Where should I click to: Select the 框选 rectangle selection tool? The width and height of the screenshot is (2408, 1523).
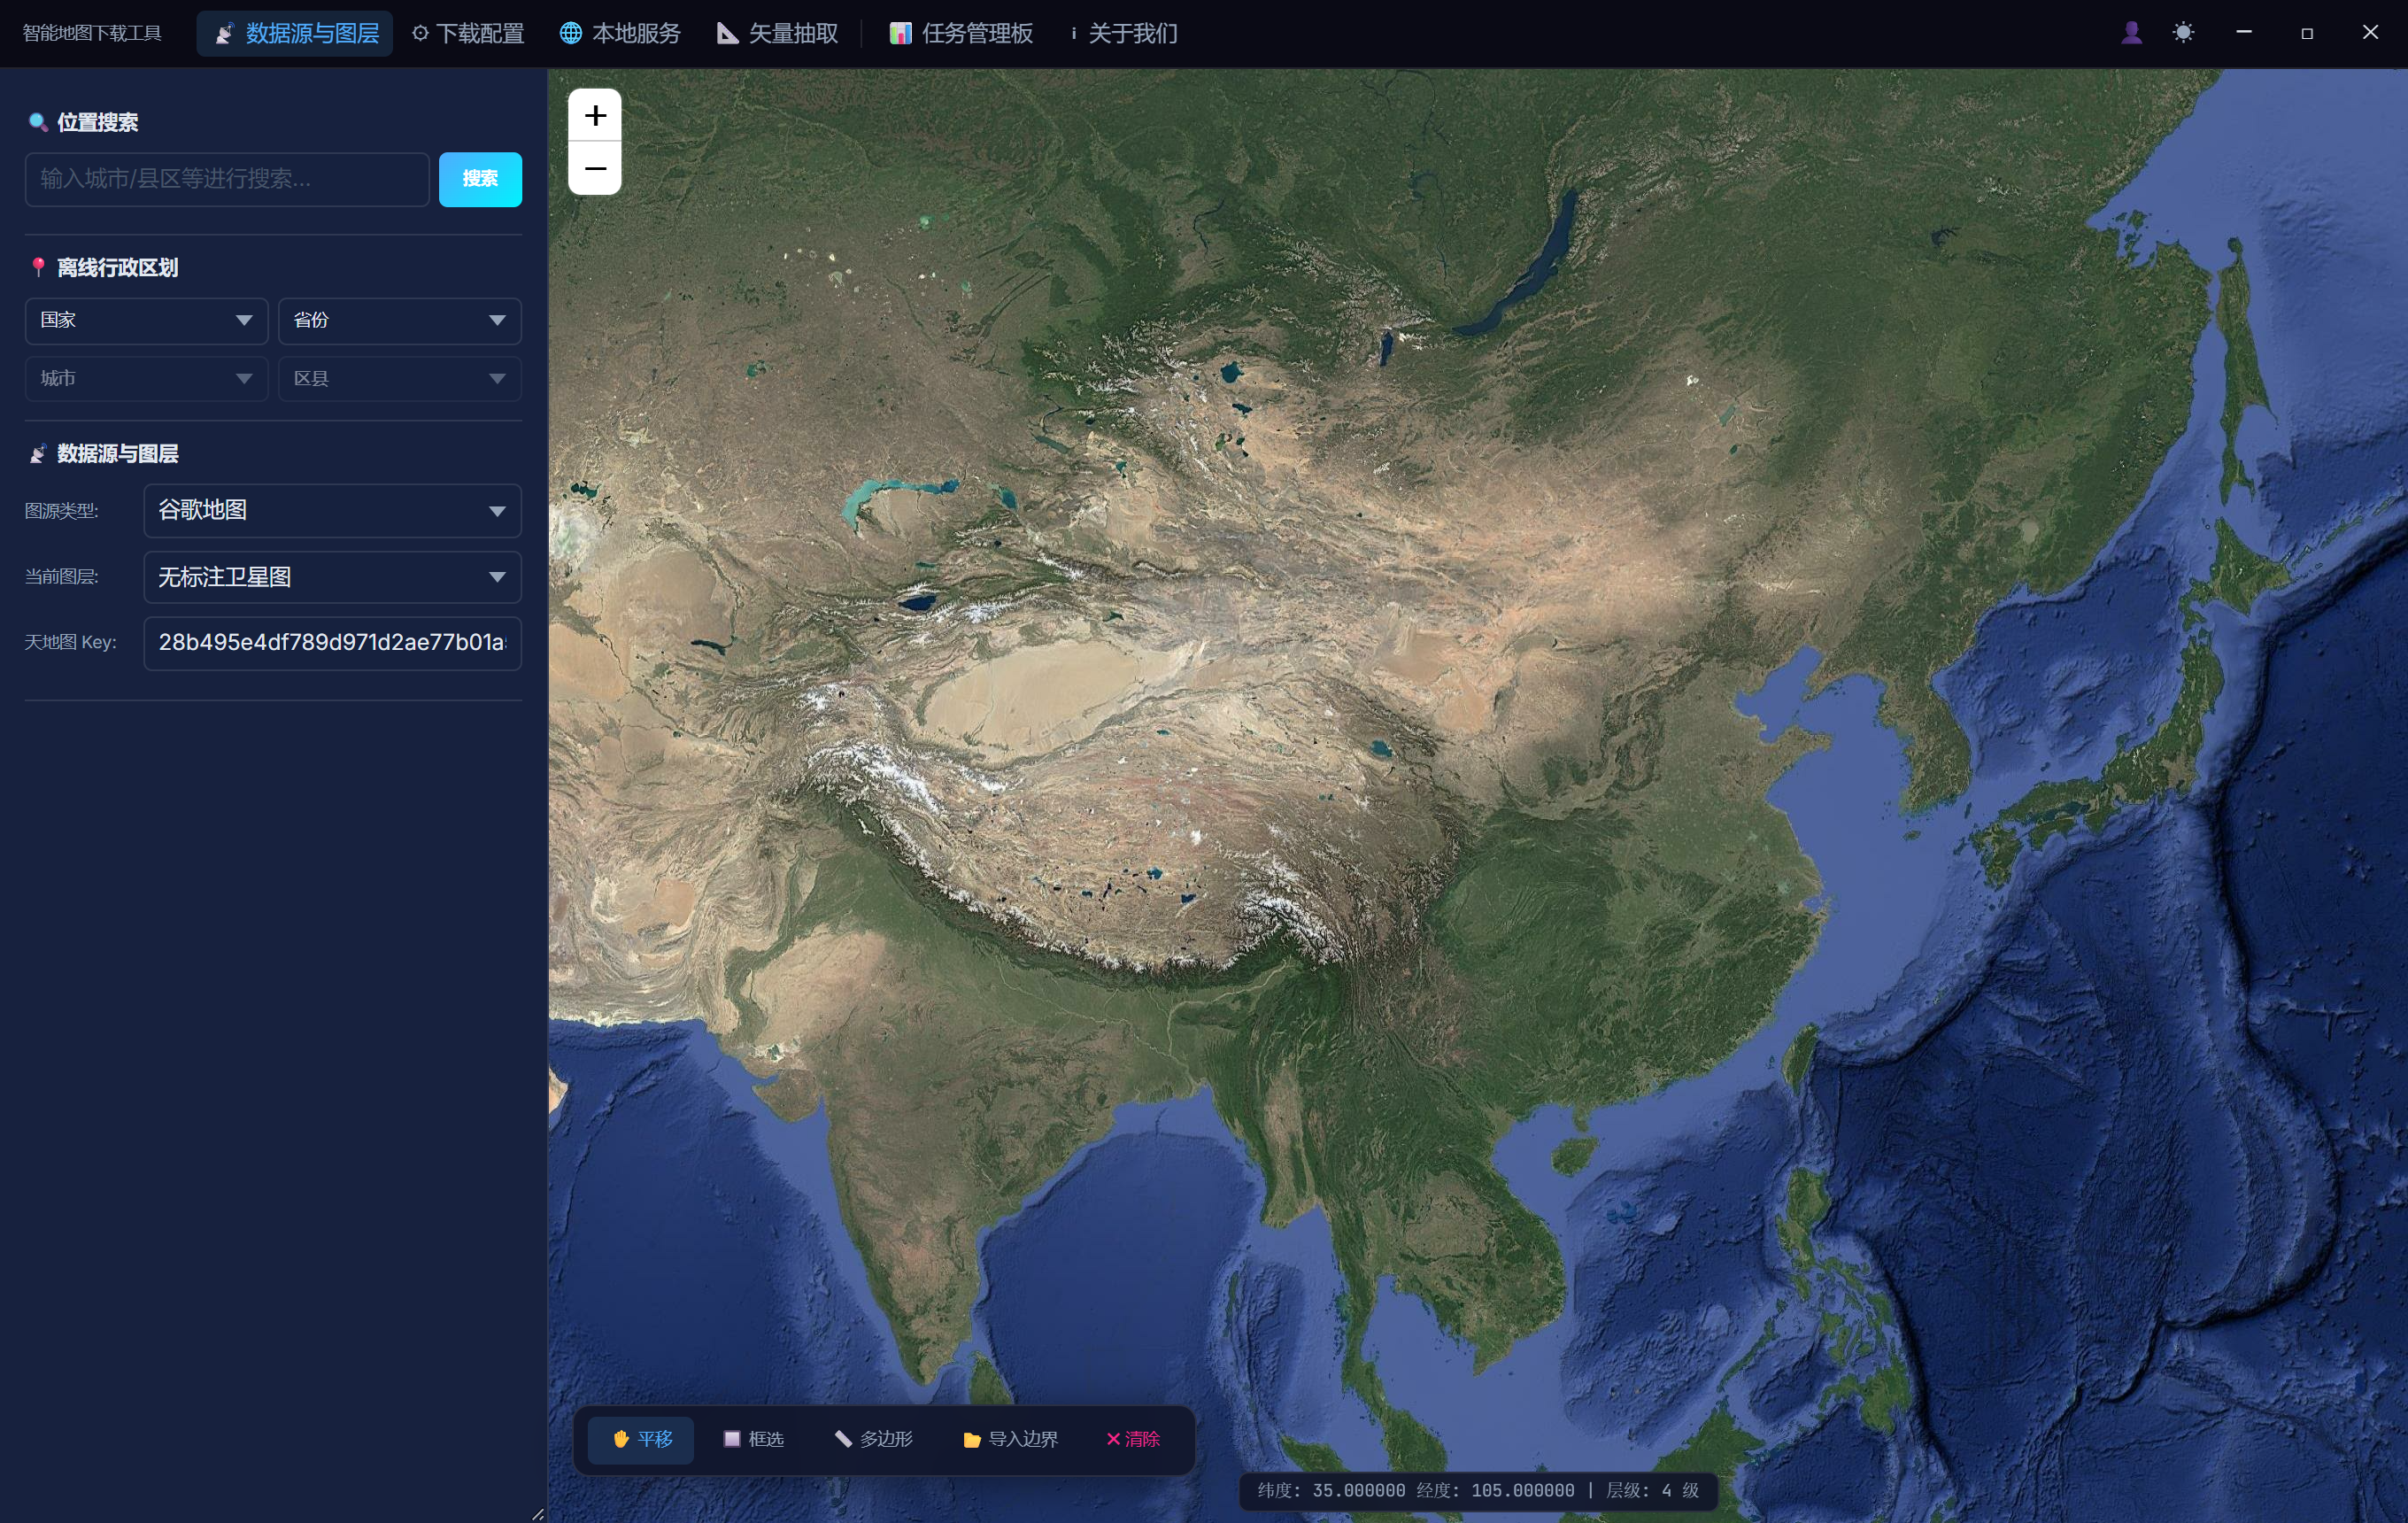click(753, 1438)
